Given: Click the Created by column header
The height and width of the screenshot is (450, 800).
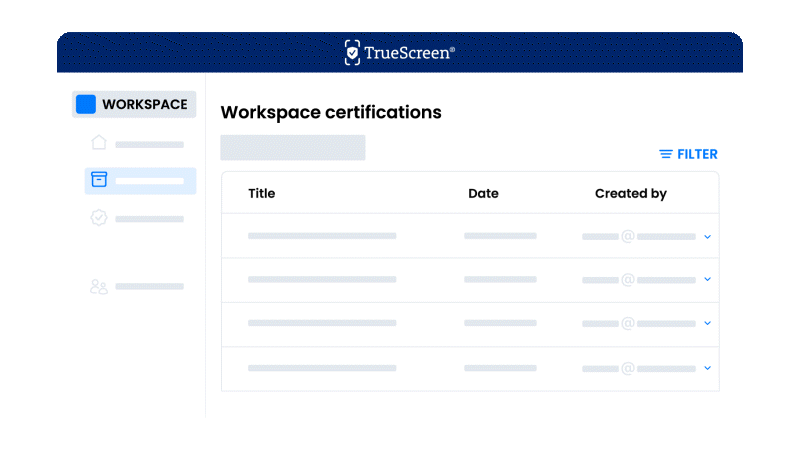Looking at the screenshot, I should (x=631, y=193).
